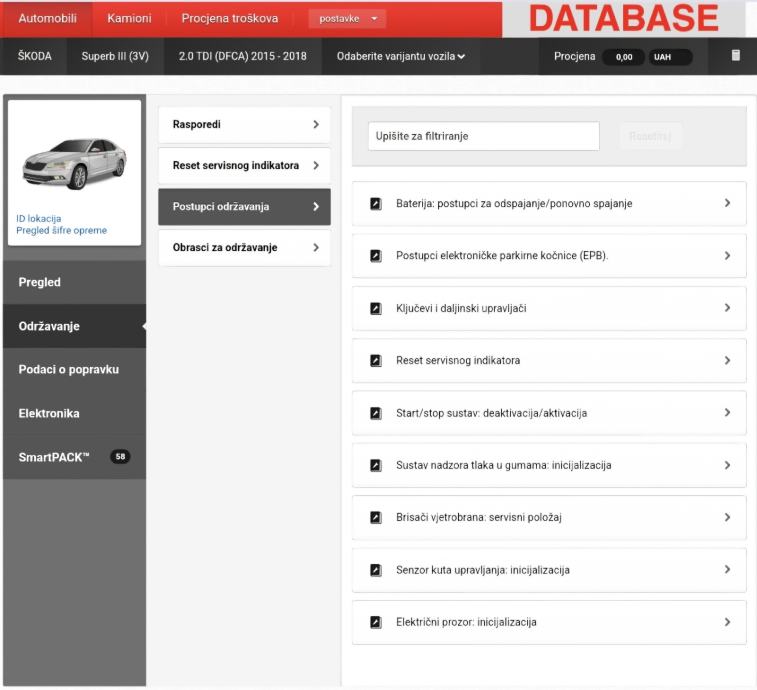This screenshot has width=757, height=690.
Task: Click document icon beside Senzor kuta upravljanja
Action: (376, 570)
